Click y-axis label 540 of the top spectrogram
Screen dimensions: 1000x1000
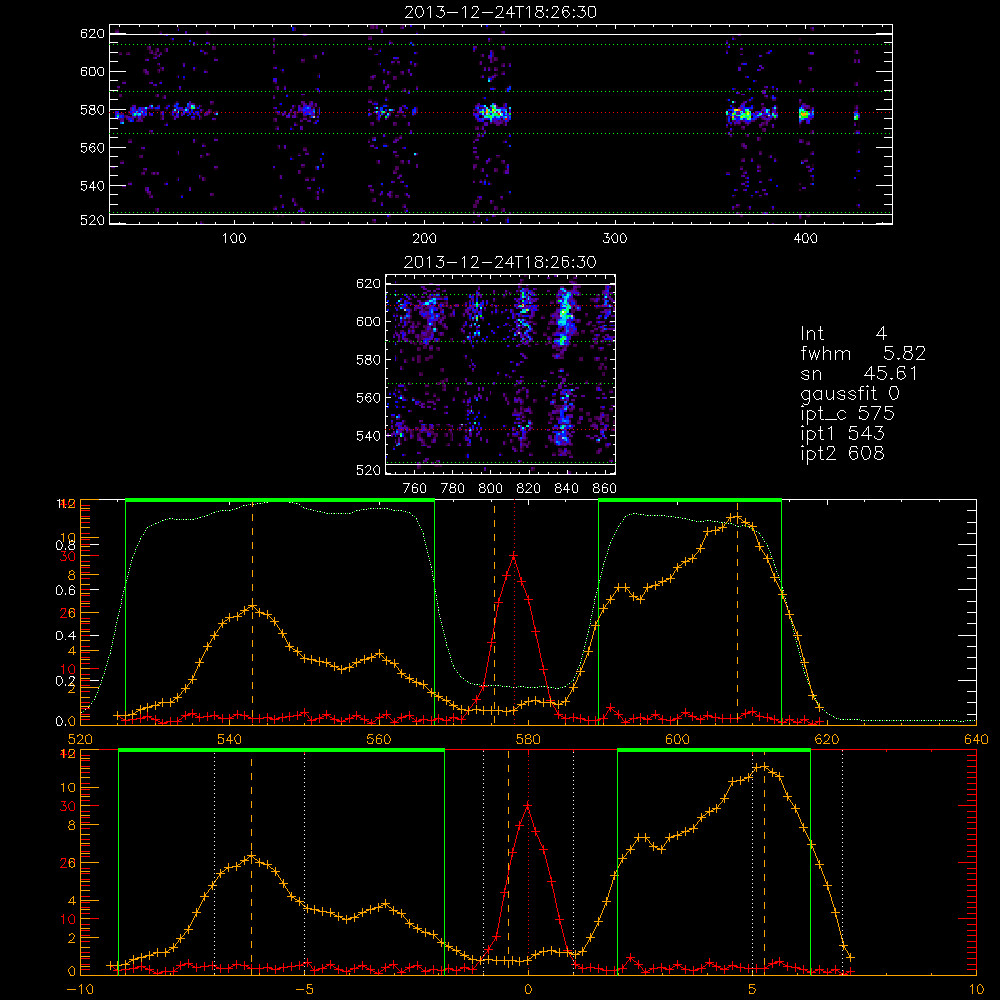click(x=92, y=186)
